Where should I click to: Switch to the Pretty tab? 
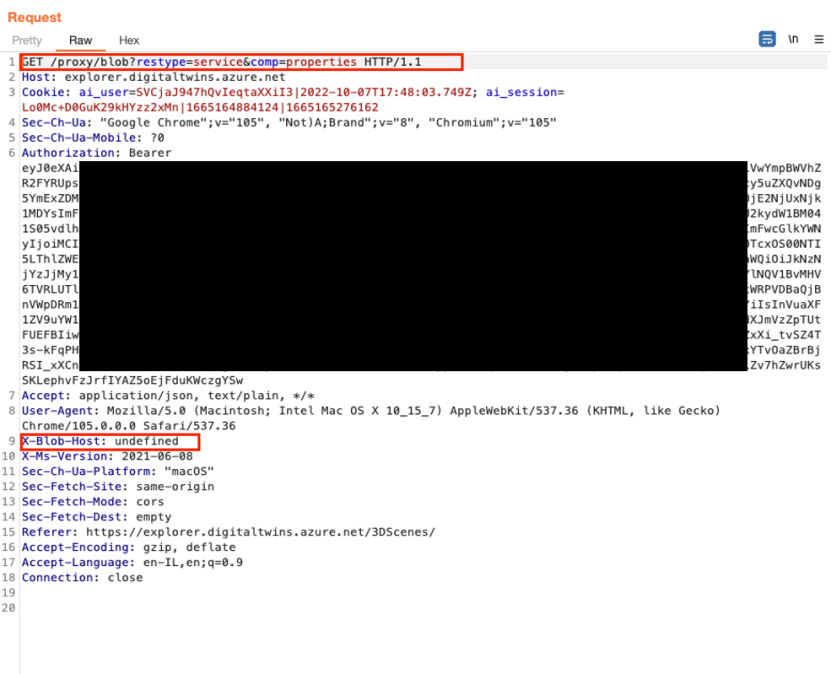[26, 40]
